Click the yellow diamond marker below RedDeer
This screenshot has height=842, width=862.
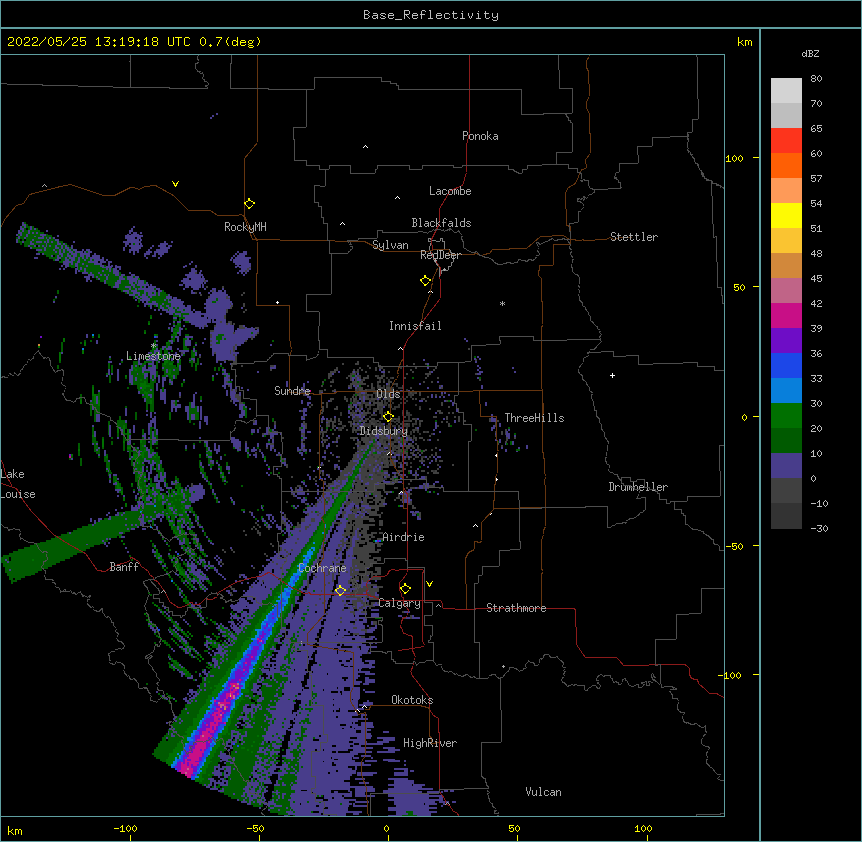pos(426,281)
